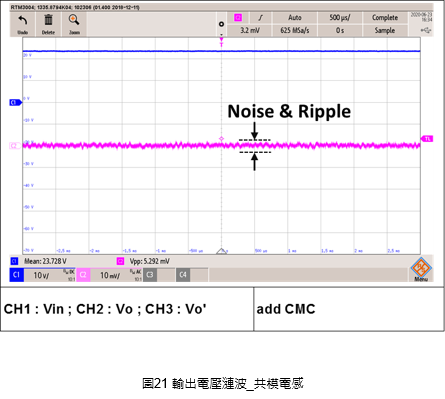Click the pink TL trigger level marker

click(427, 139)
